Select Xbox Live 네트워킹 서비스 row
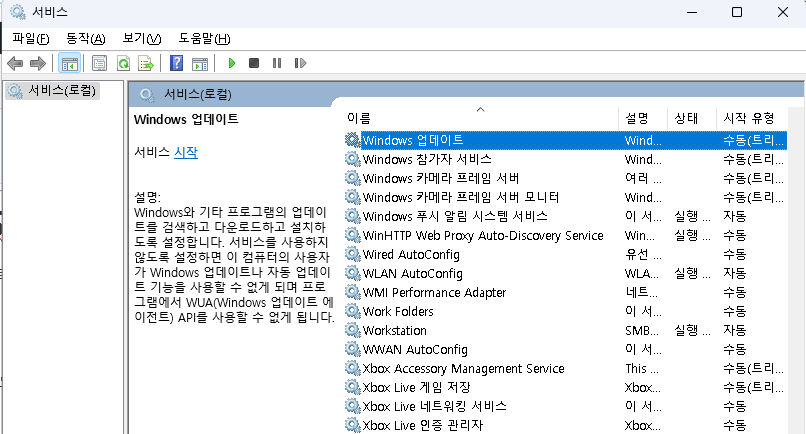806x434 pixels. tap(565, 407)
